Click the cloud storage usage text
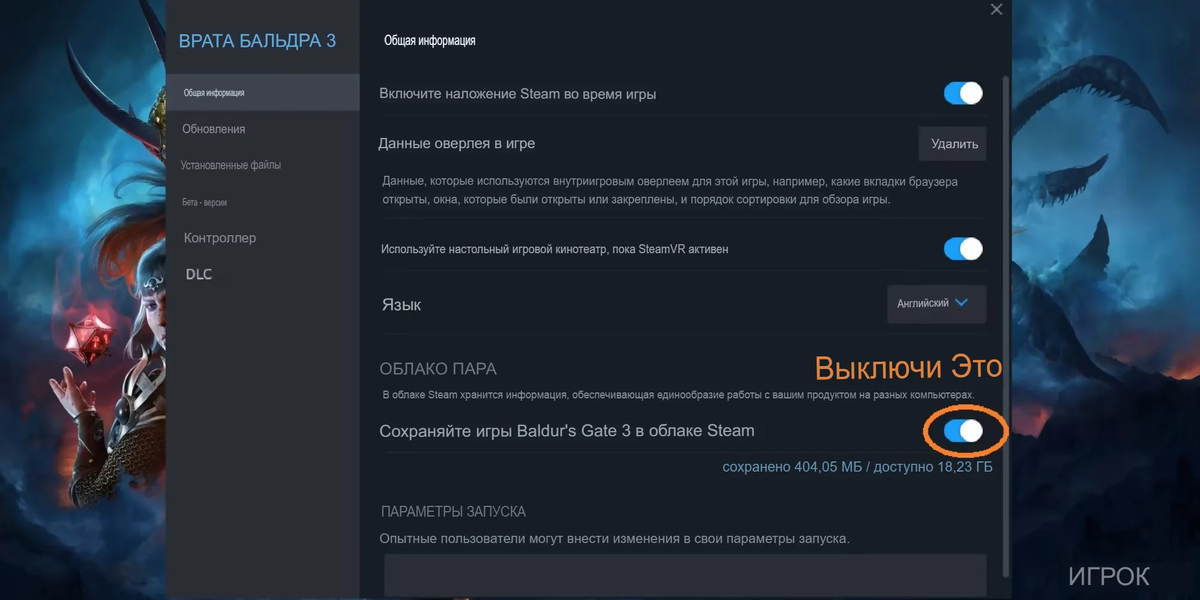Screen dimensions: 1200x600 (858, 467)
